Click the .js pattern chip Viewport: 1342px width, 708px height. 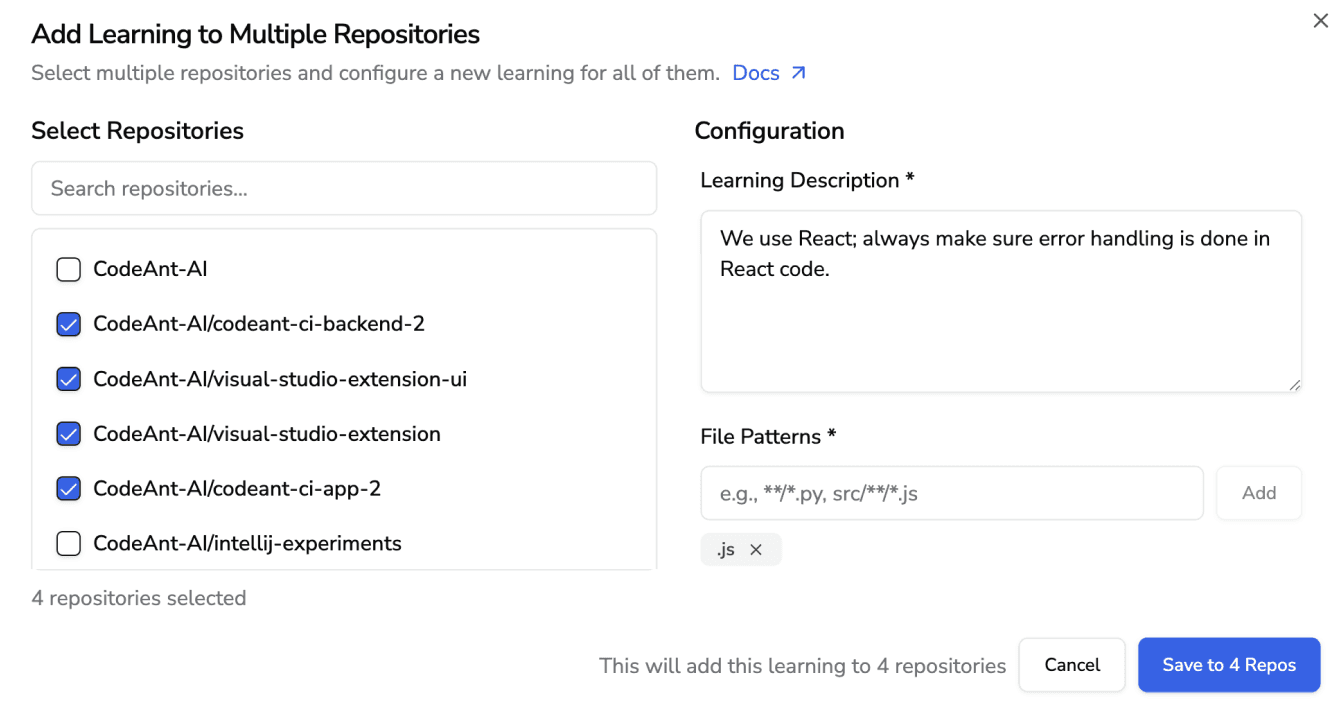pyautogui.click(x=727, y=549)
